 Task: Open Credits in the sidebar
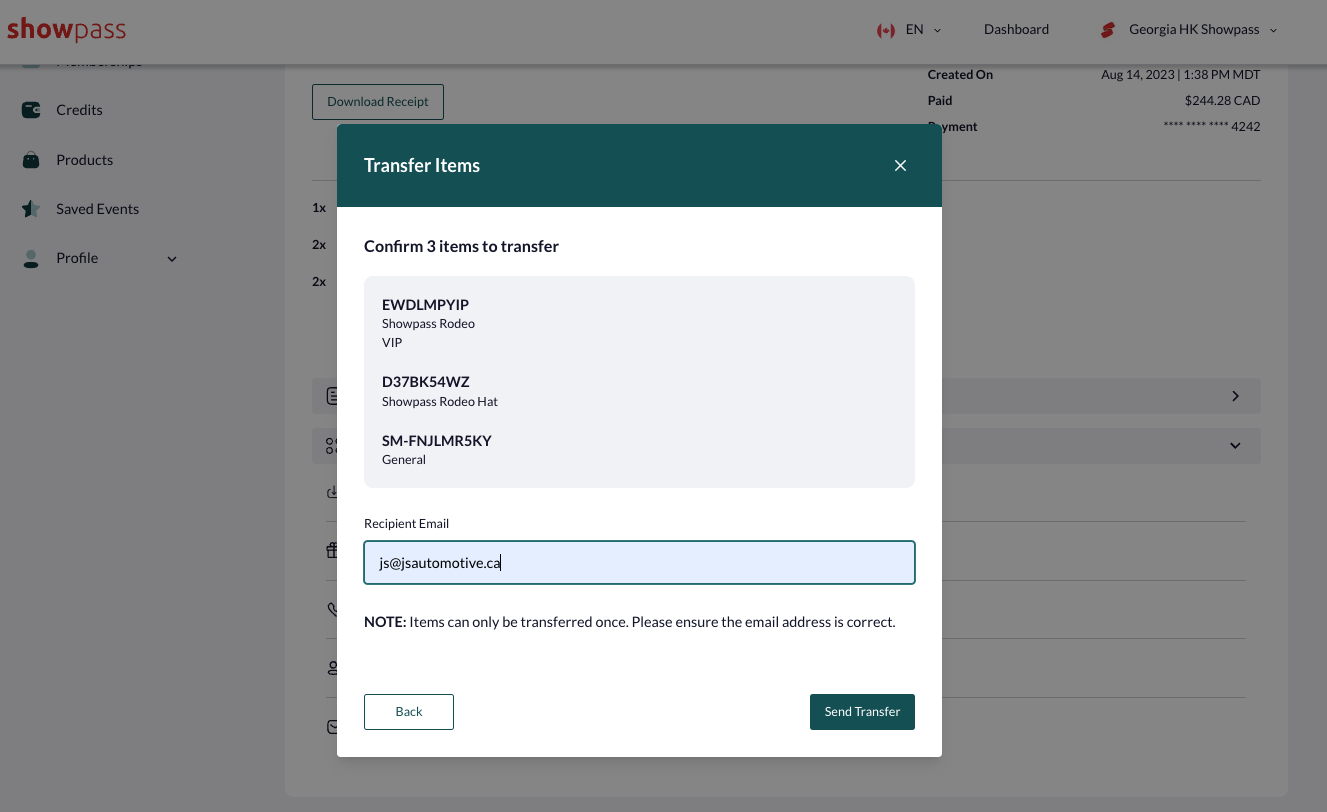(x=79, y=110)
